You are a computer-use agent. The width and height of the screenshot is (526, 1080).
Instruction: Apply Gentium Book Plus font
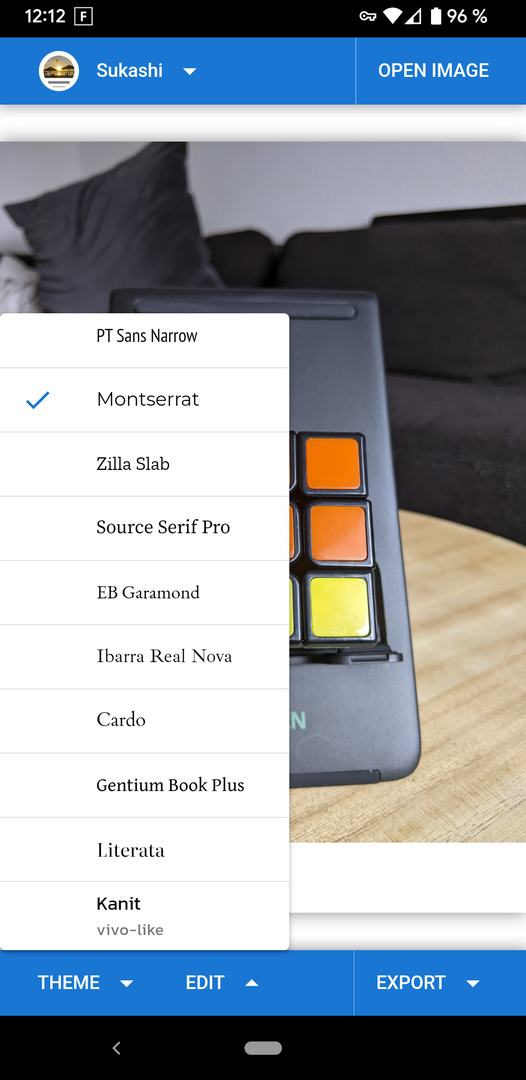click(145, 786)
